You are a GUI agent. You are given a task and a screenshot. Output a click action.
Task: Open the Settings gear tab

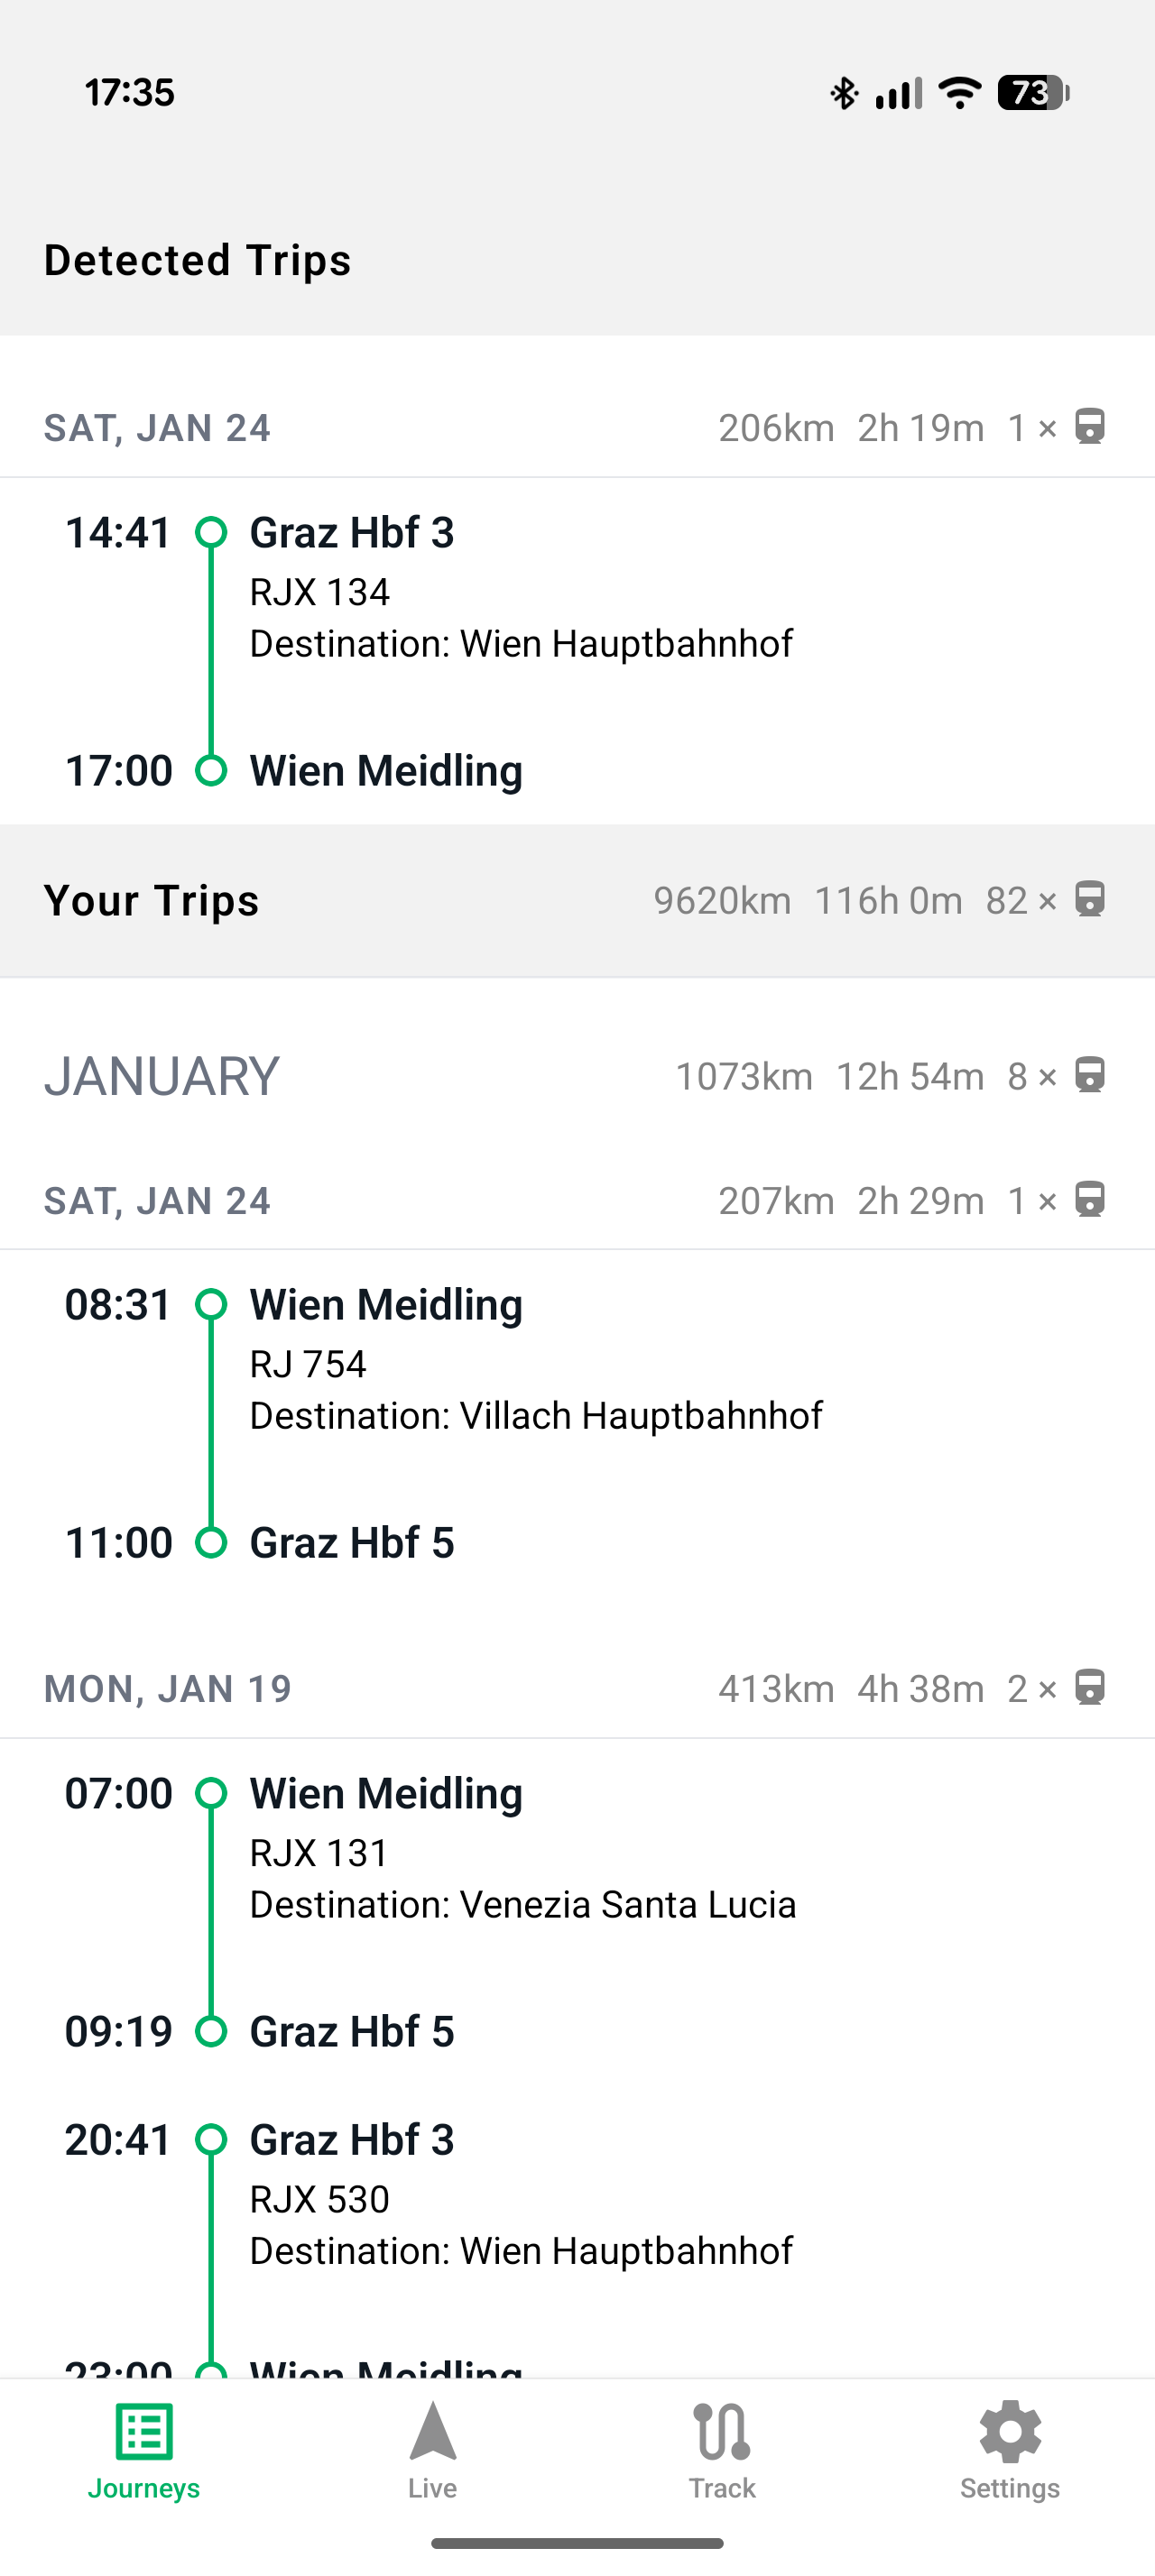tap(1010, 2450)
